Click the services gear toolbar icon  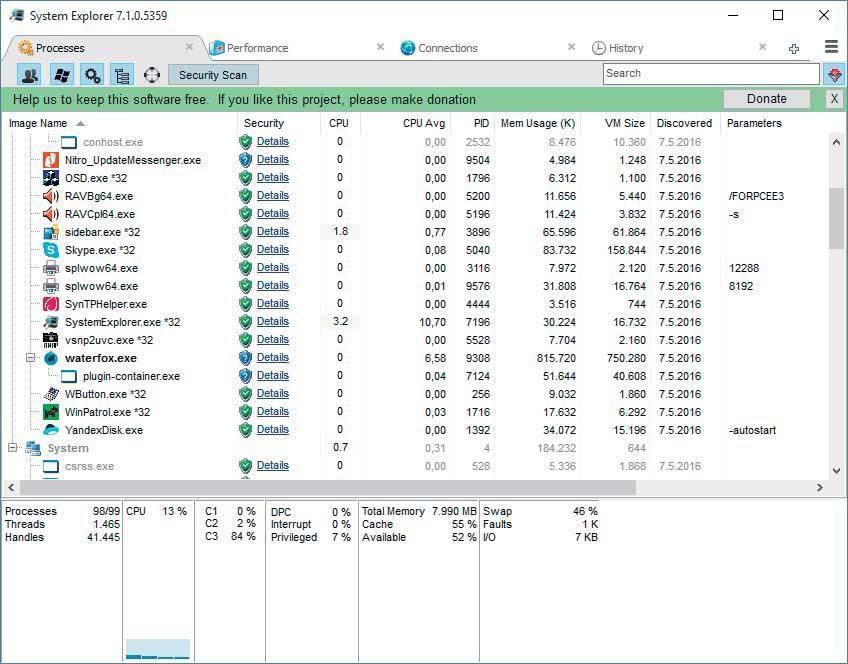pos(92,75)
